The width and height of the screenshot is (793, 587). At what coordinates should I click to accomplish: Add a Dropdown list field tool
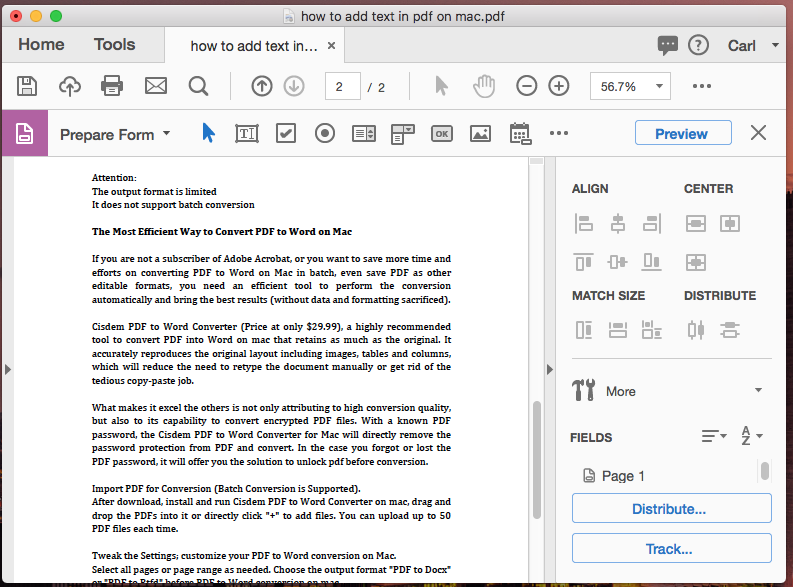(x=403, y=134)
